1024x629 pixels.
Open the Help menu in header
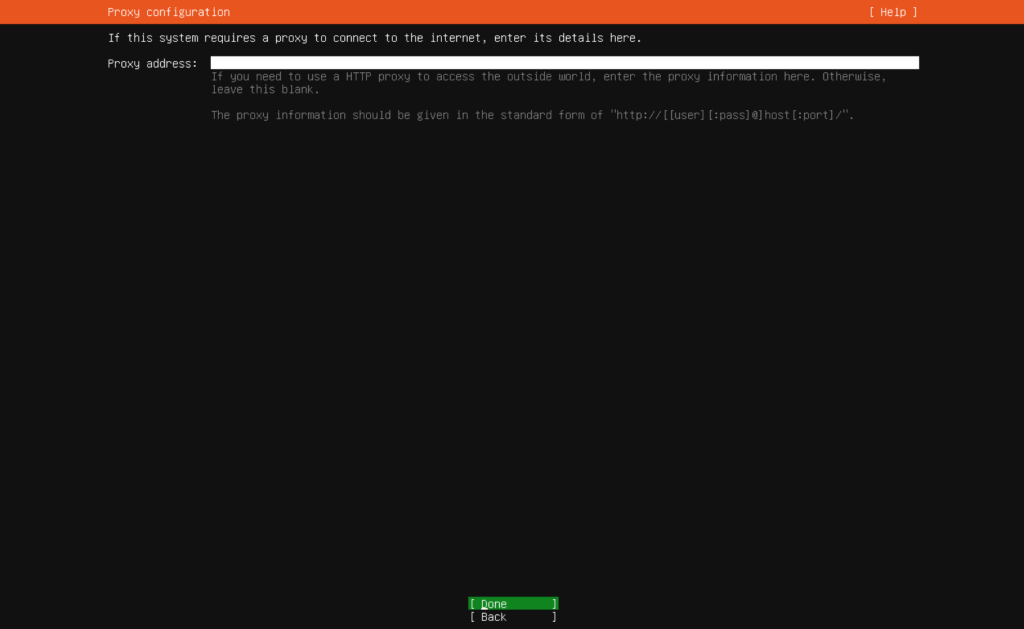click(x=892, y=12)
